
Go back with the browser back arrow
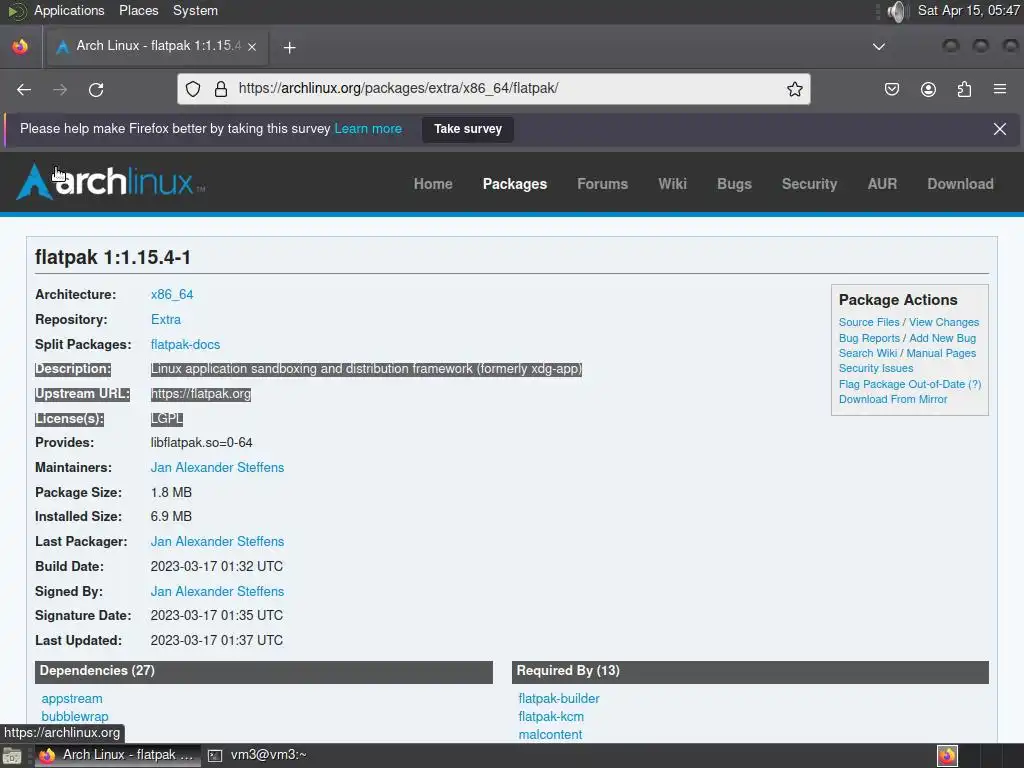point(24,89)
